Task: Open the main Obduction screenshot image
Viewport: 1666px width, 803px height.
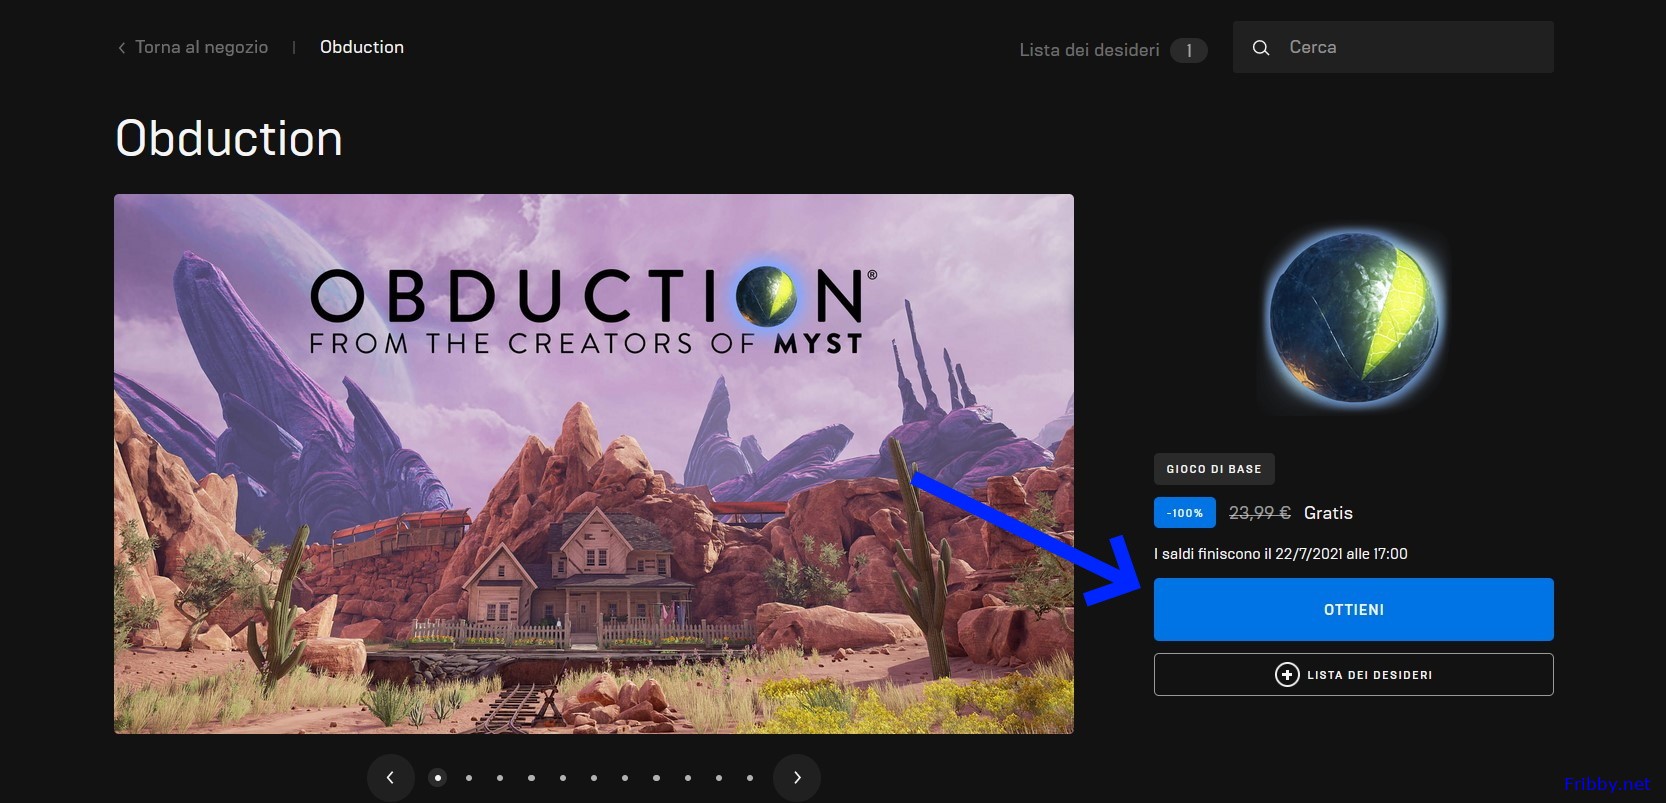Action: point(594,464)
